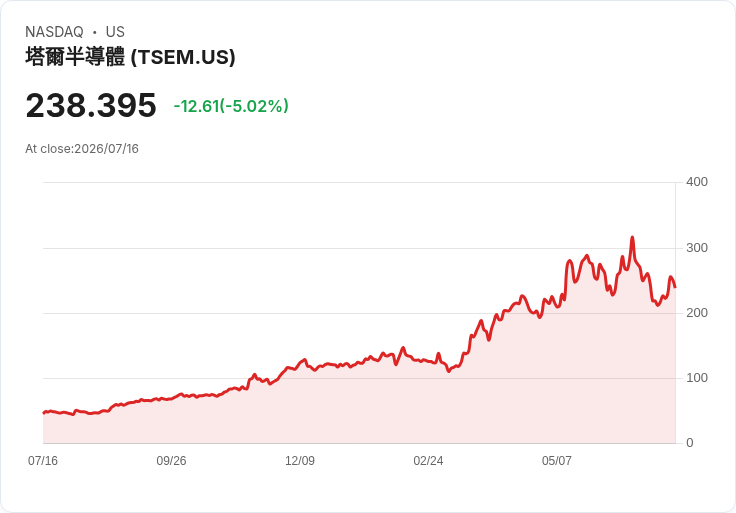Click the 09/26 x-axis date label
Screen dimensions: 736x513
point(171,461)
